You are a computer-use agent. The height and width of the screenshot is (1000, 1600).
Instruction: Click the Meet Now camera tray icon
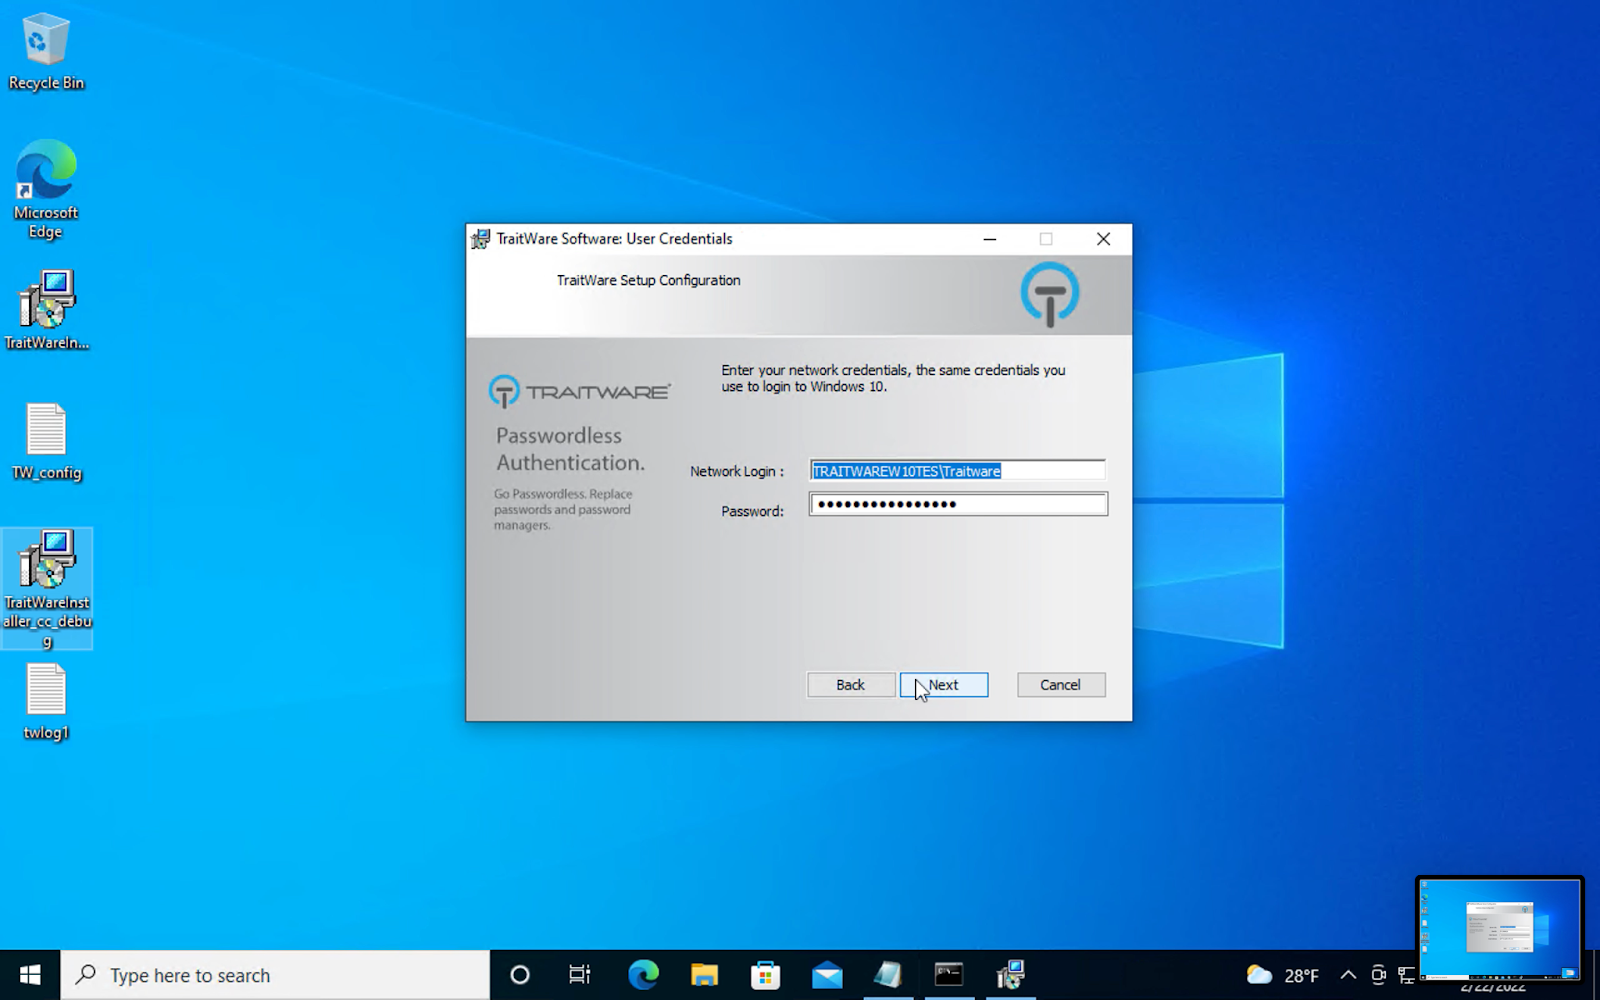point(1378,975)
